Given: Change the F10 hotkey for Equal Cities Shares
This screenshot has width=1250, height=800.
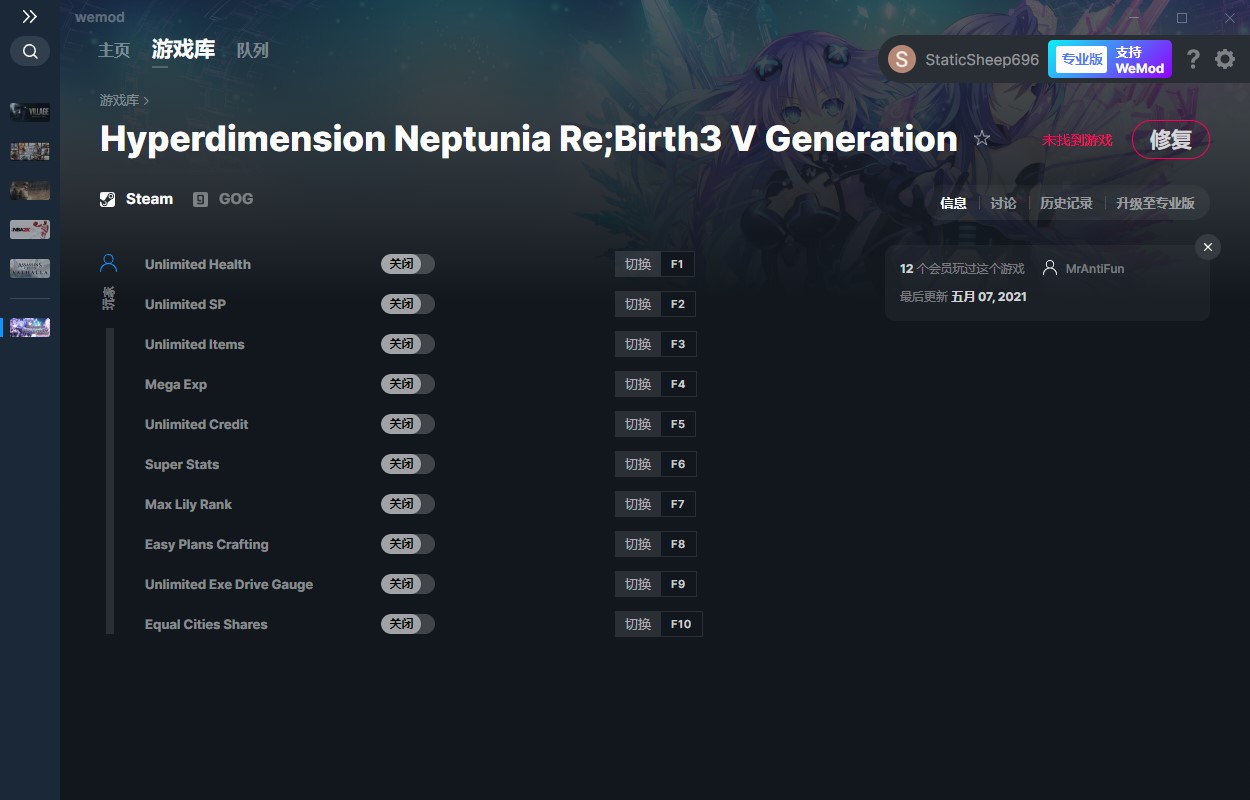Looking at the screenshot, I should point(681,624).
